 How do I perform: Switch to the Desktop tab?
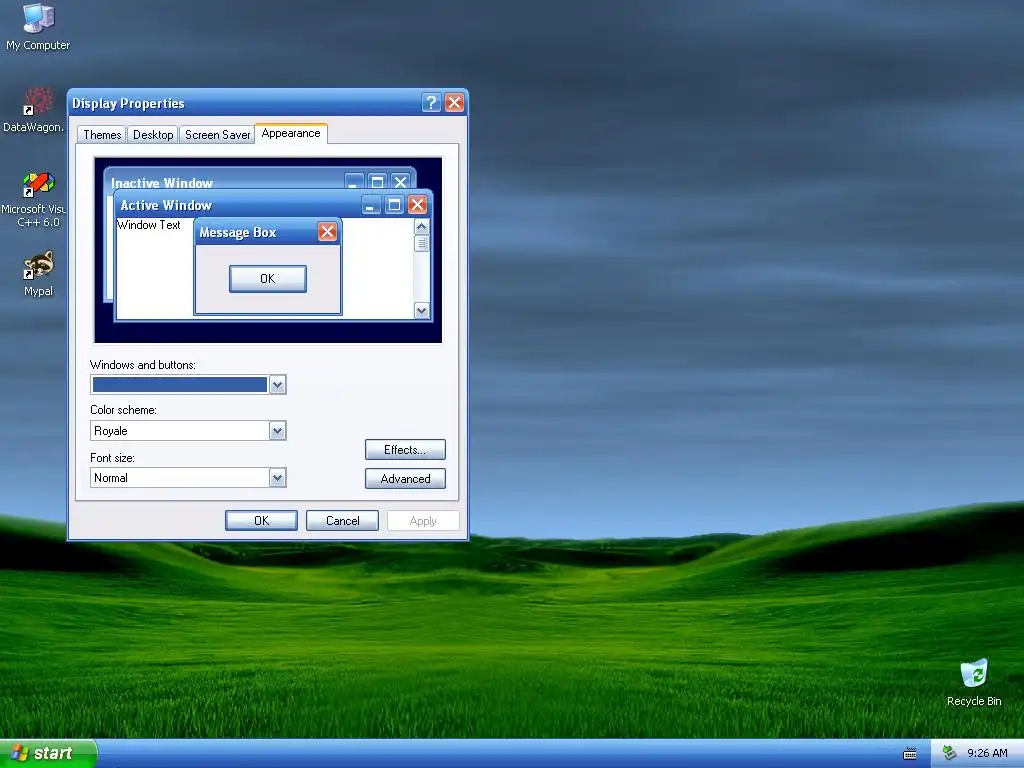click(153, 135)
